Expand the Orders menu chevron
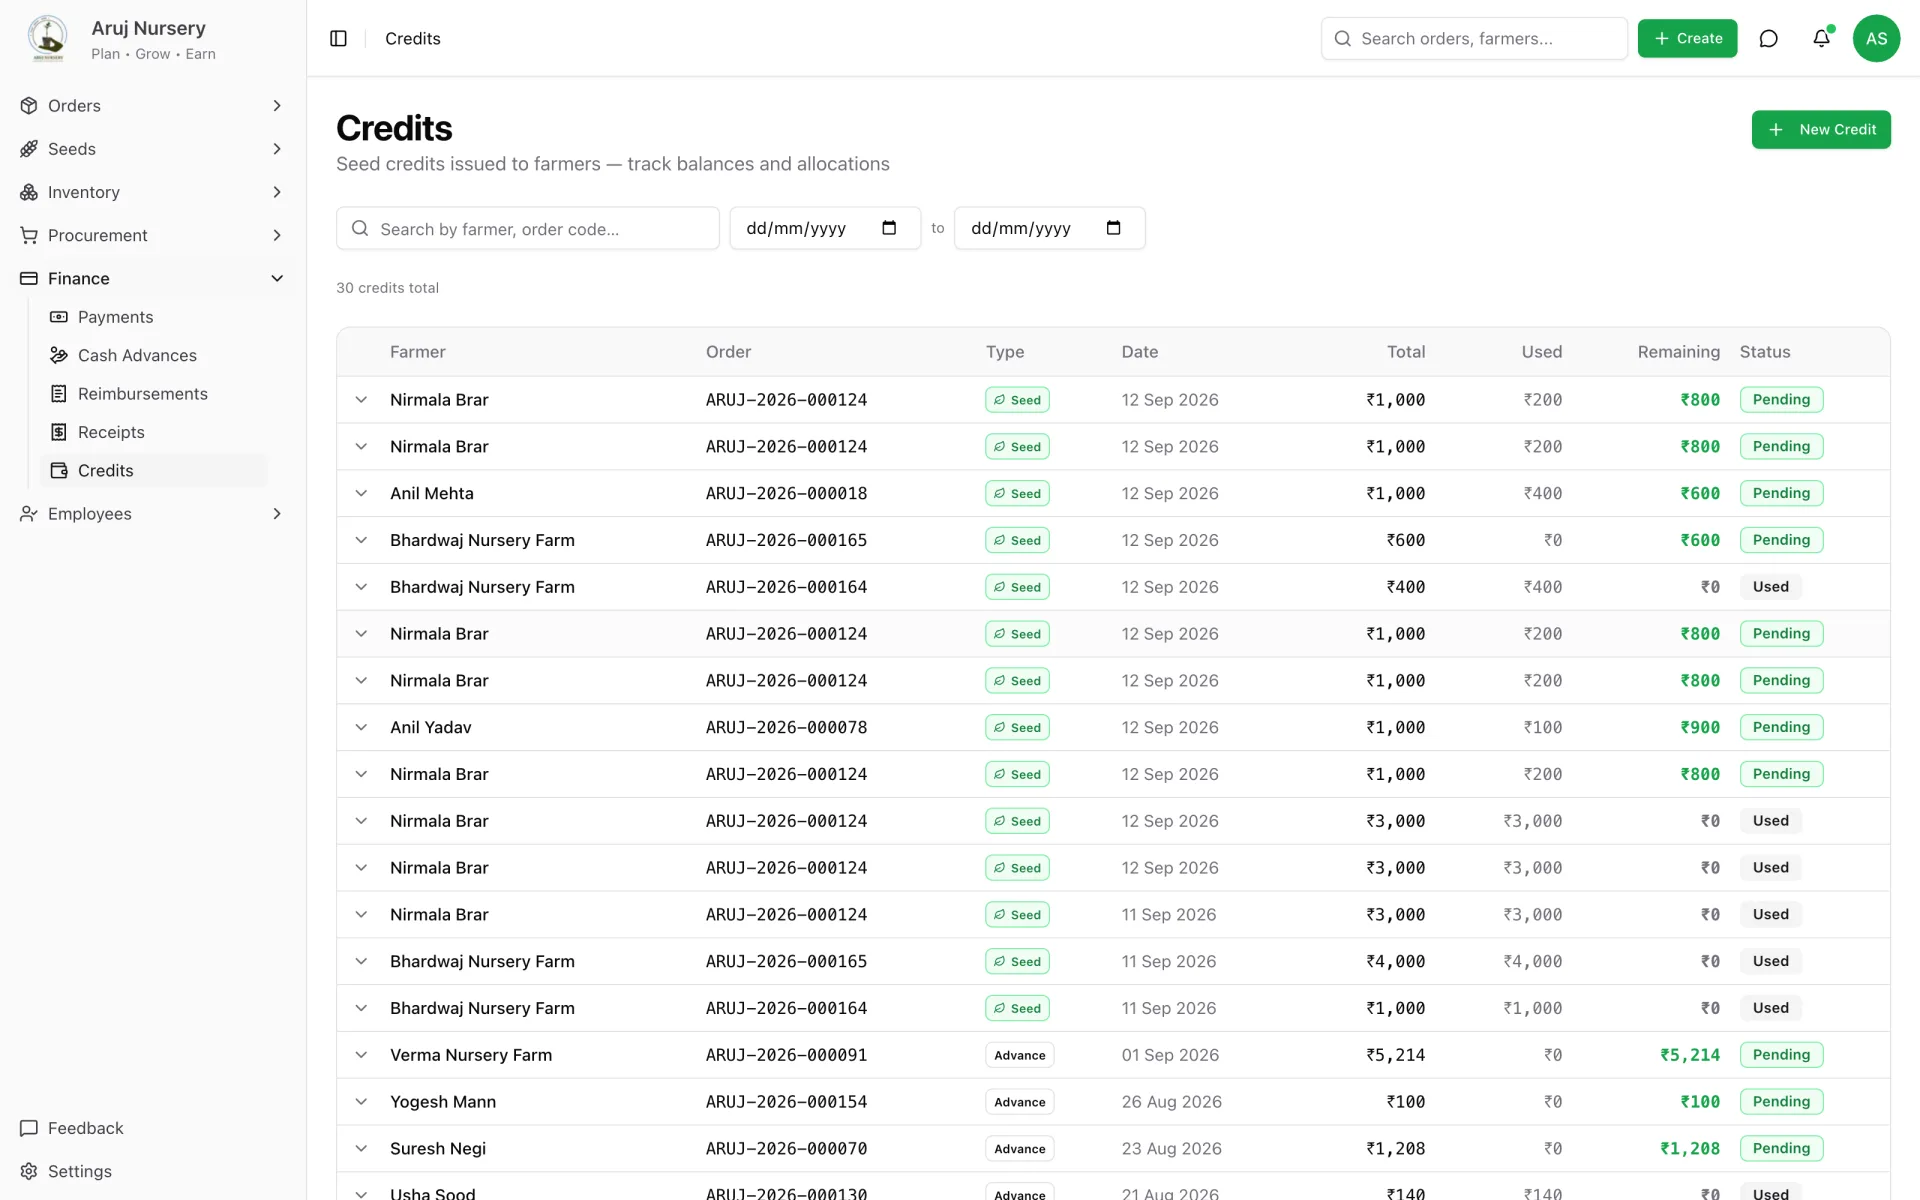The height and width of the screenshot is (1200, 1920). point(277,105)
